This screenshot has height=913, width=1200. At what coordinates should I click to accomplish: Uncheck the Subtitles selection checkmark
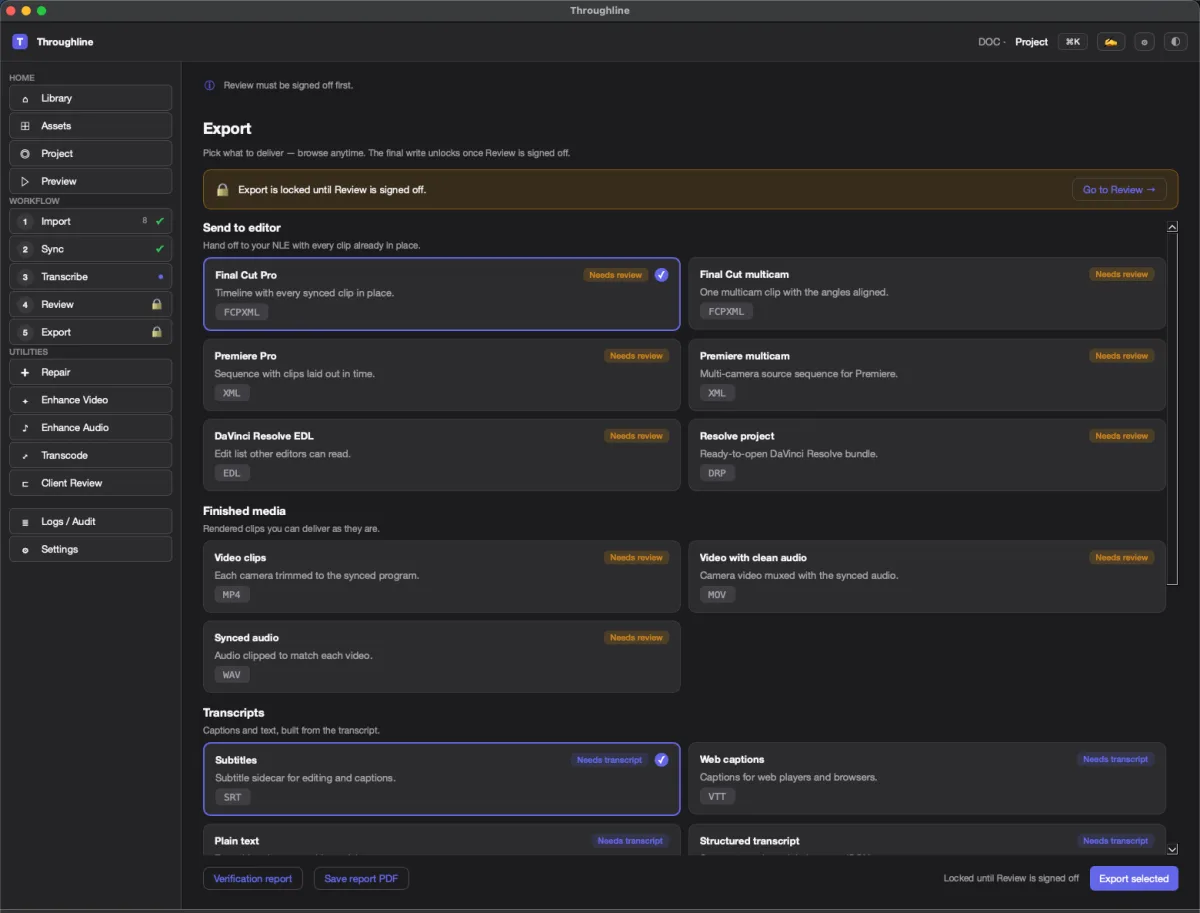661,760
